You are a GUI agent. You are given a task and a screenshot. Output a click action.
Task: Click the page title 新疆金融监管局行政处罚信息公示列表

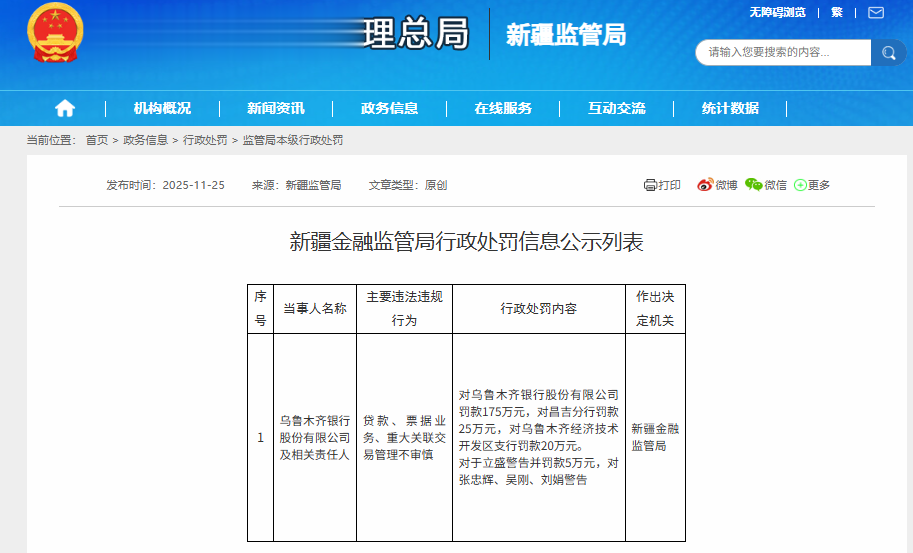(x=466, y=242)
